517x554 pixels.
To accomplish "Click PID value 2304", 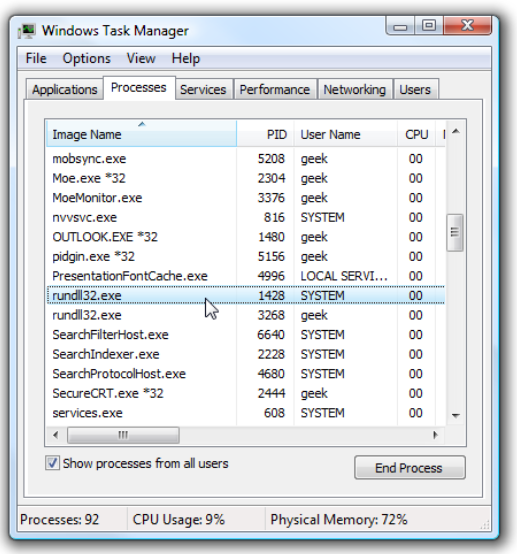I will point(271,178).
